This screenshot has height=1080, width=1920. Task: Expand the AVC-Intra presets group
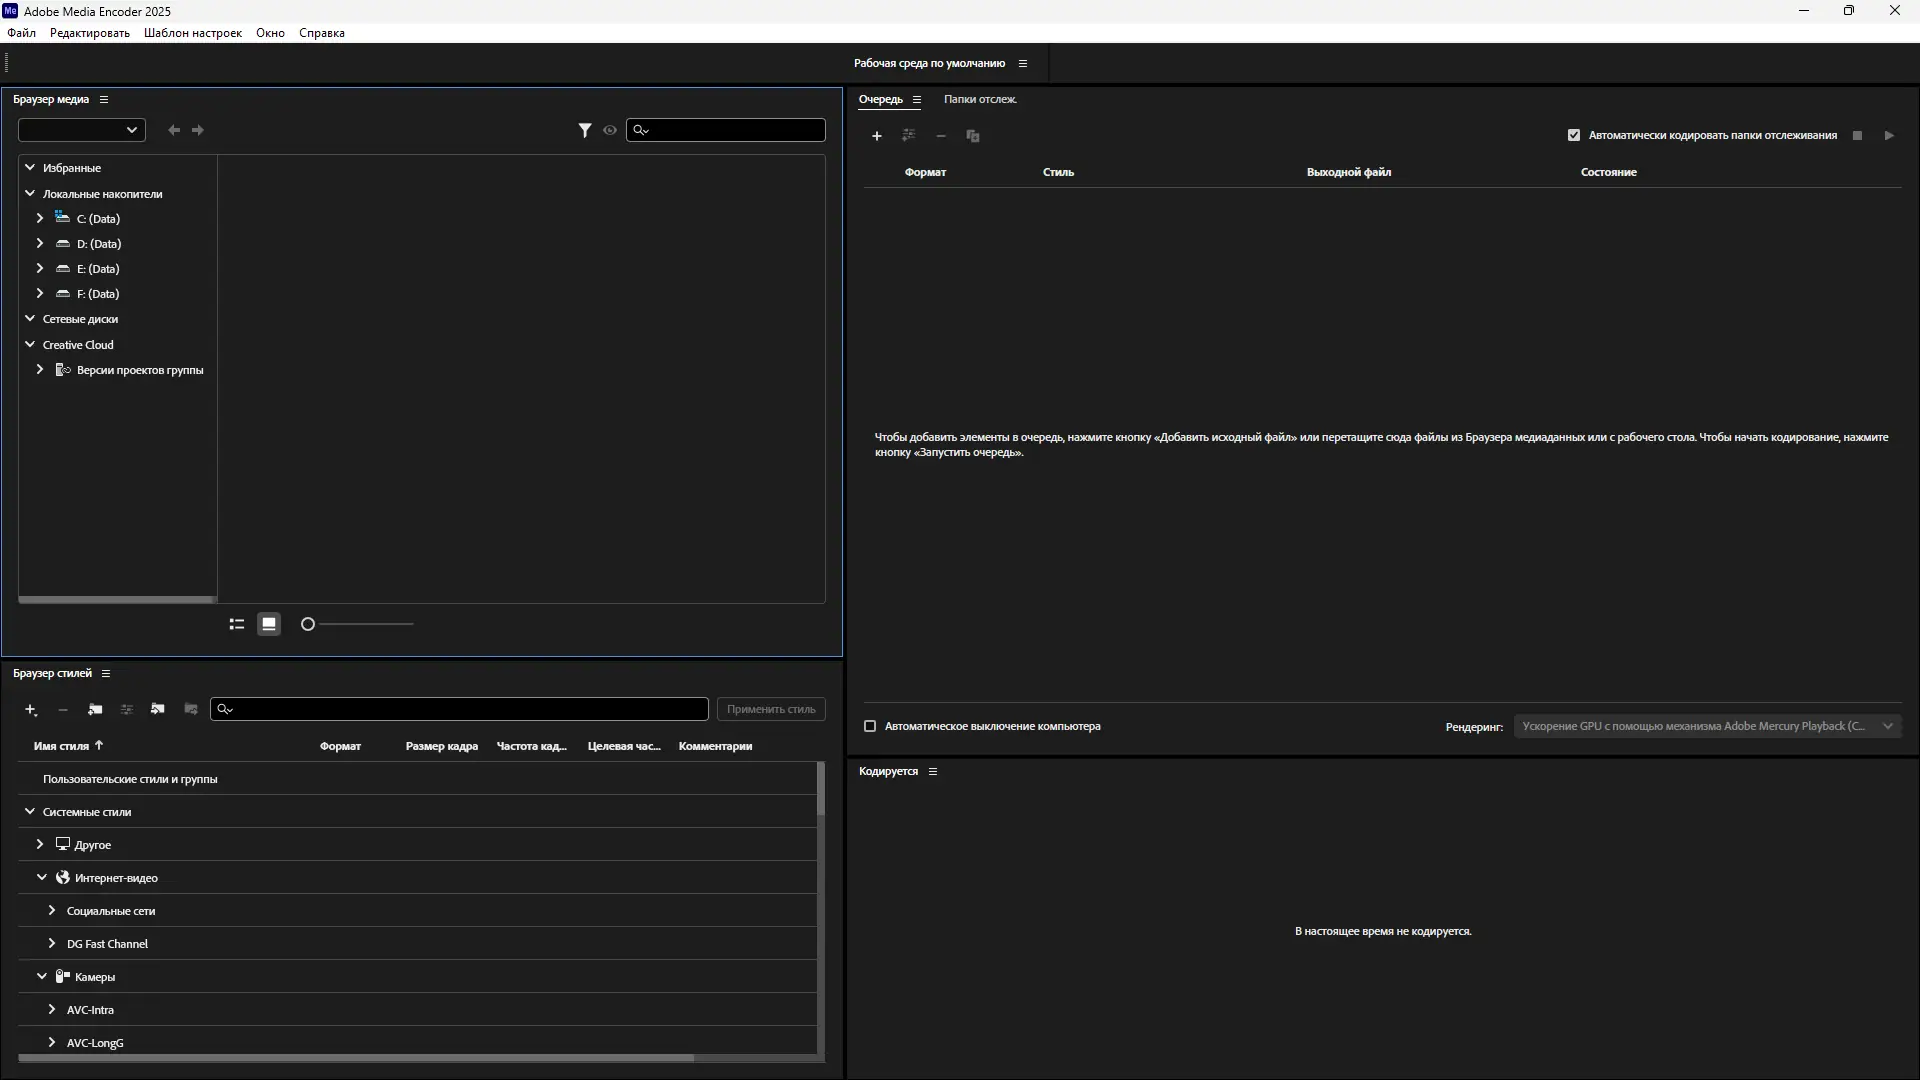[51, 1010]
